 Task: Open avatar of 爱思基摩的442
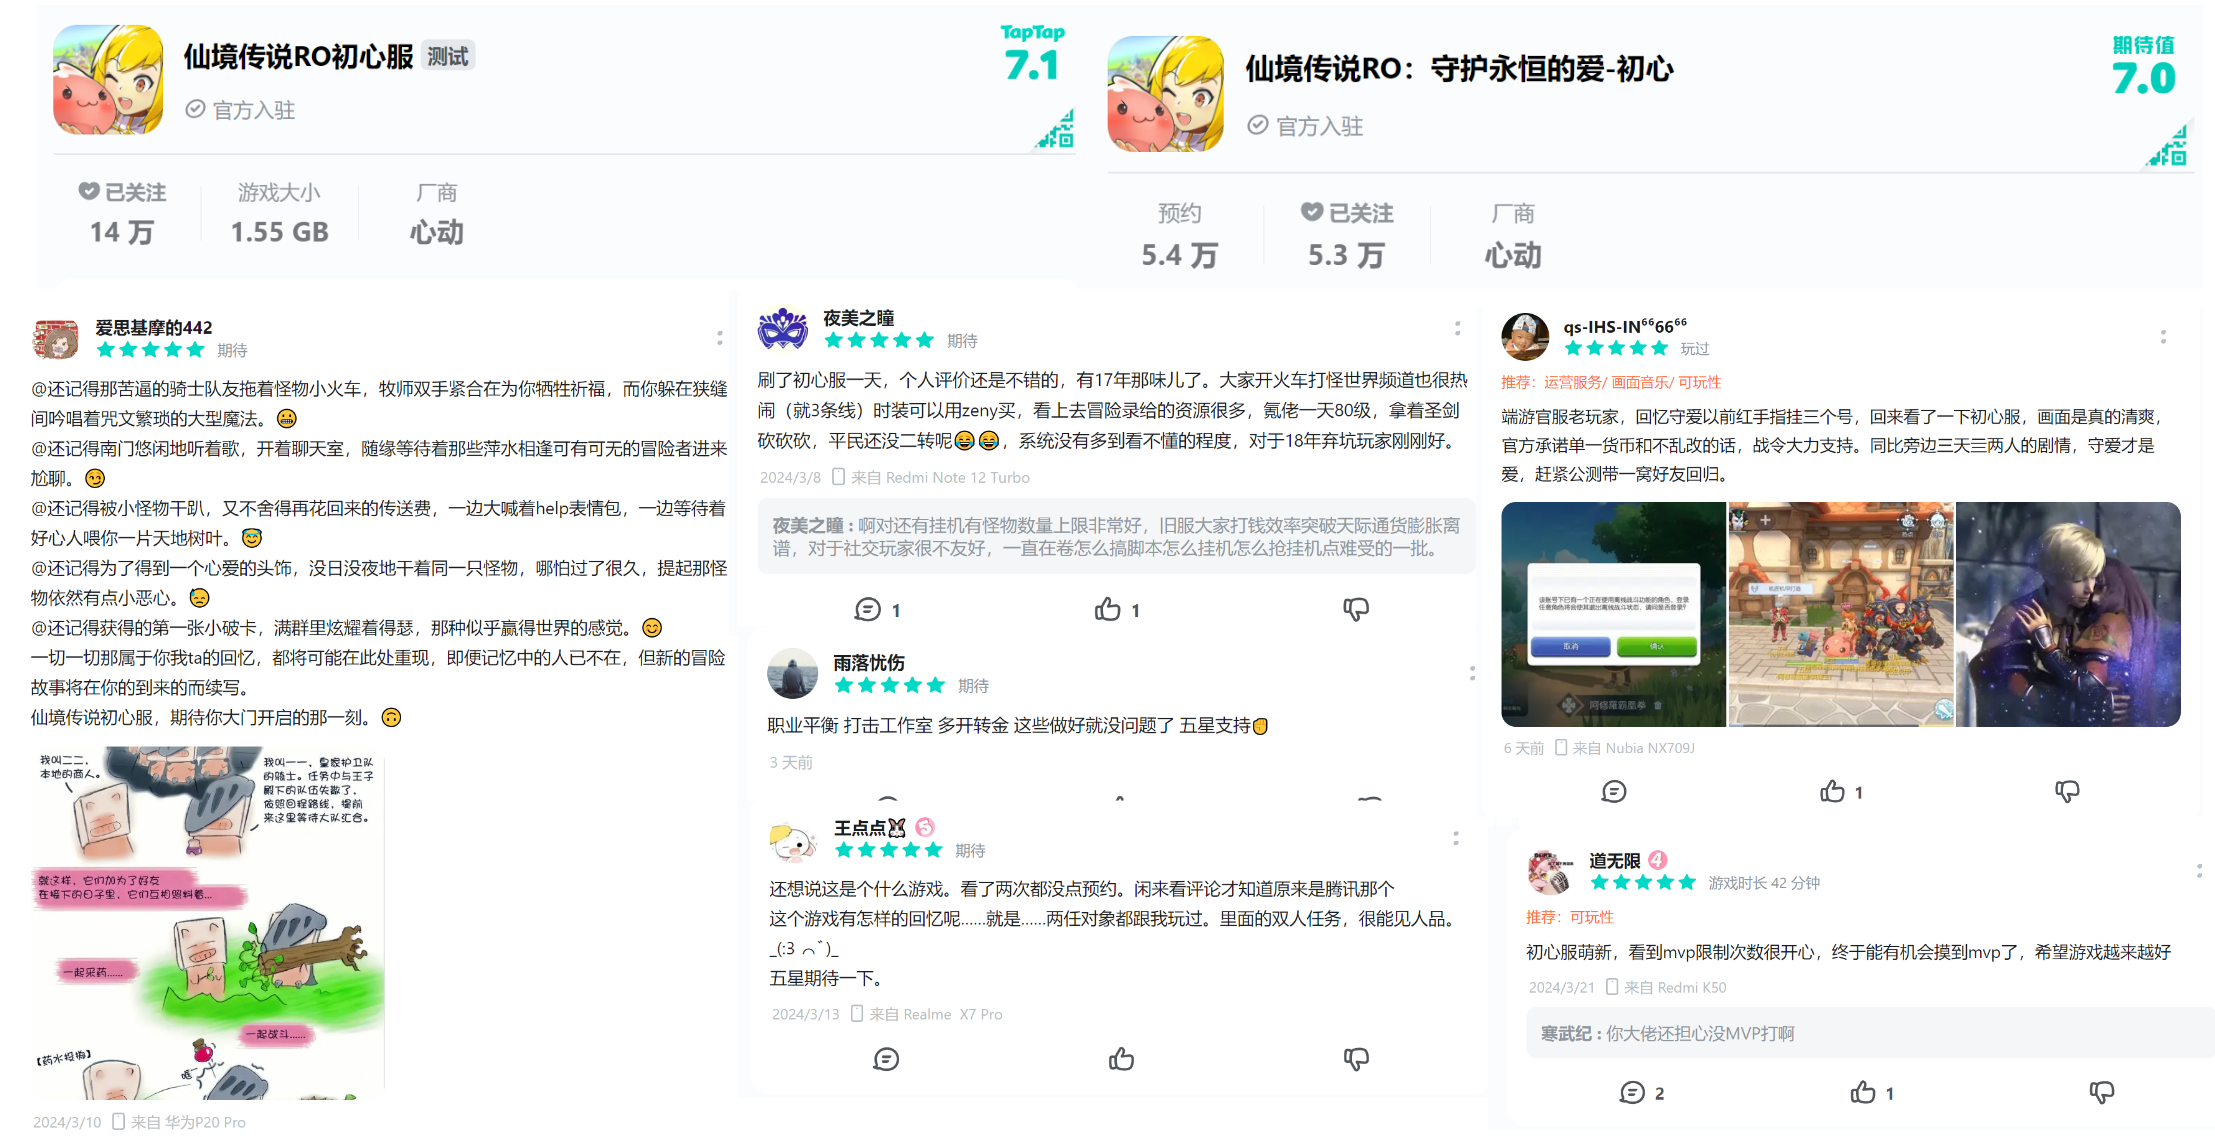coord(56,338)
